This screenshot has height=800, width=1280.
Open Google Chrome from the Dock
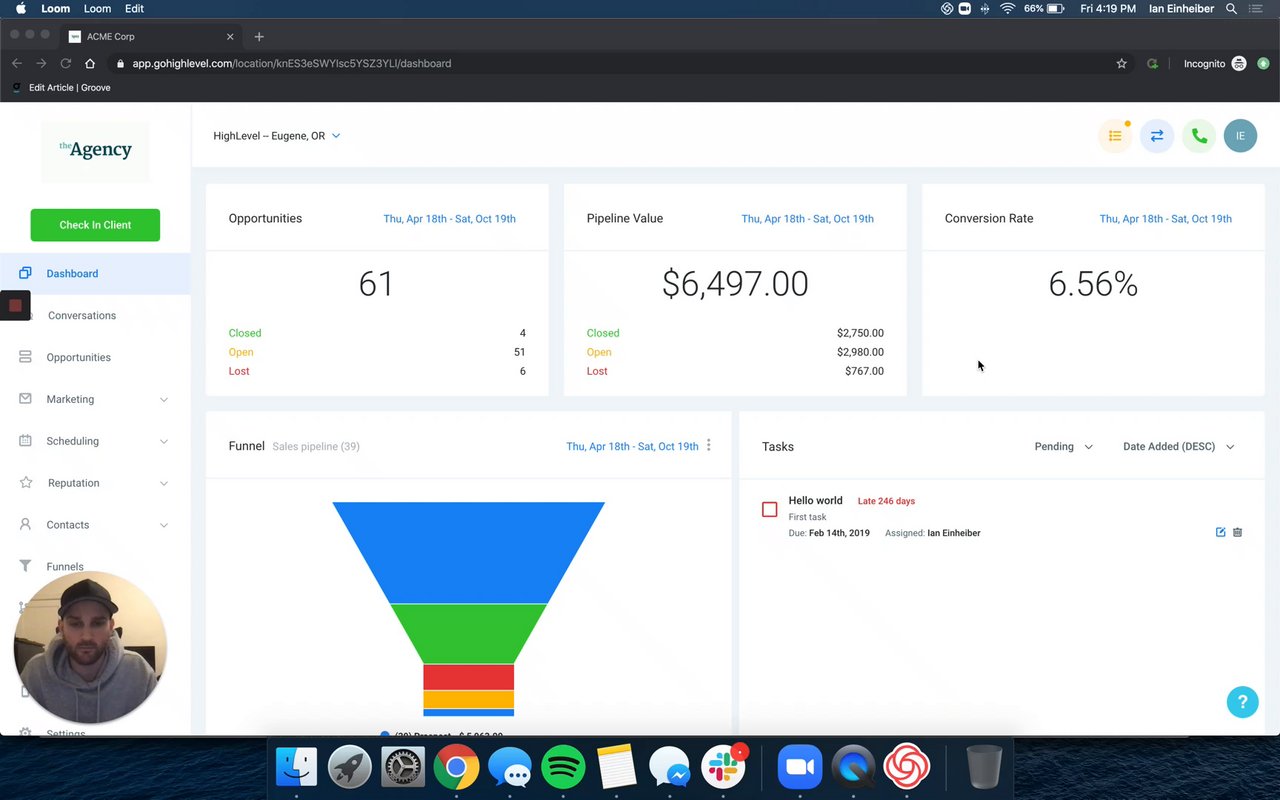point(456,768)
